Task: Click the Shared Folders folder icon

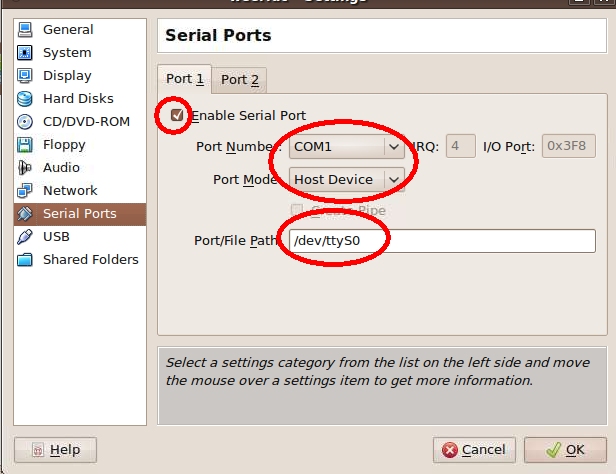Action: (25, 260)
